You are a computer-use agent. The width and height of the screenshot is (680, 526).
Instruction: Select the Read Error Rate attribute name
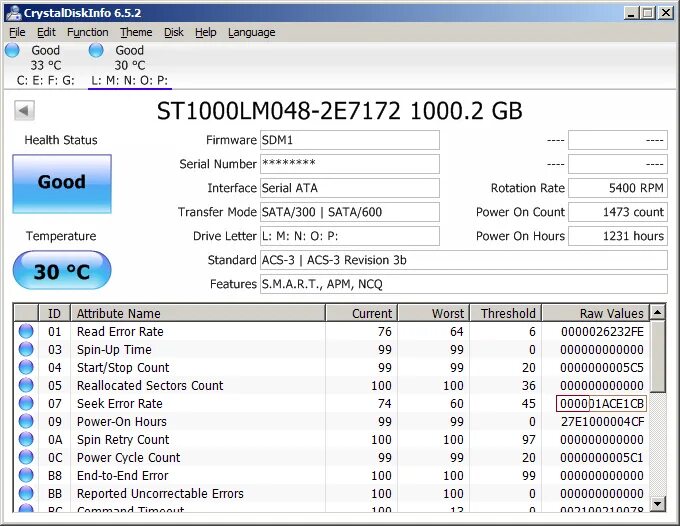tap(120, 331)
